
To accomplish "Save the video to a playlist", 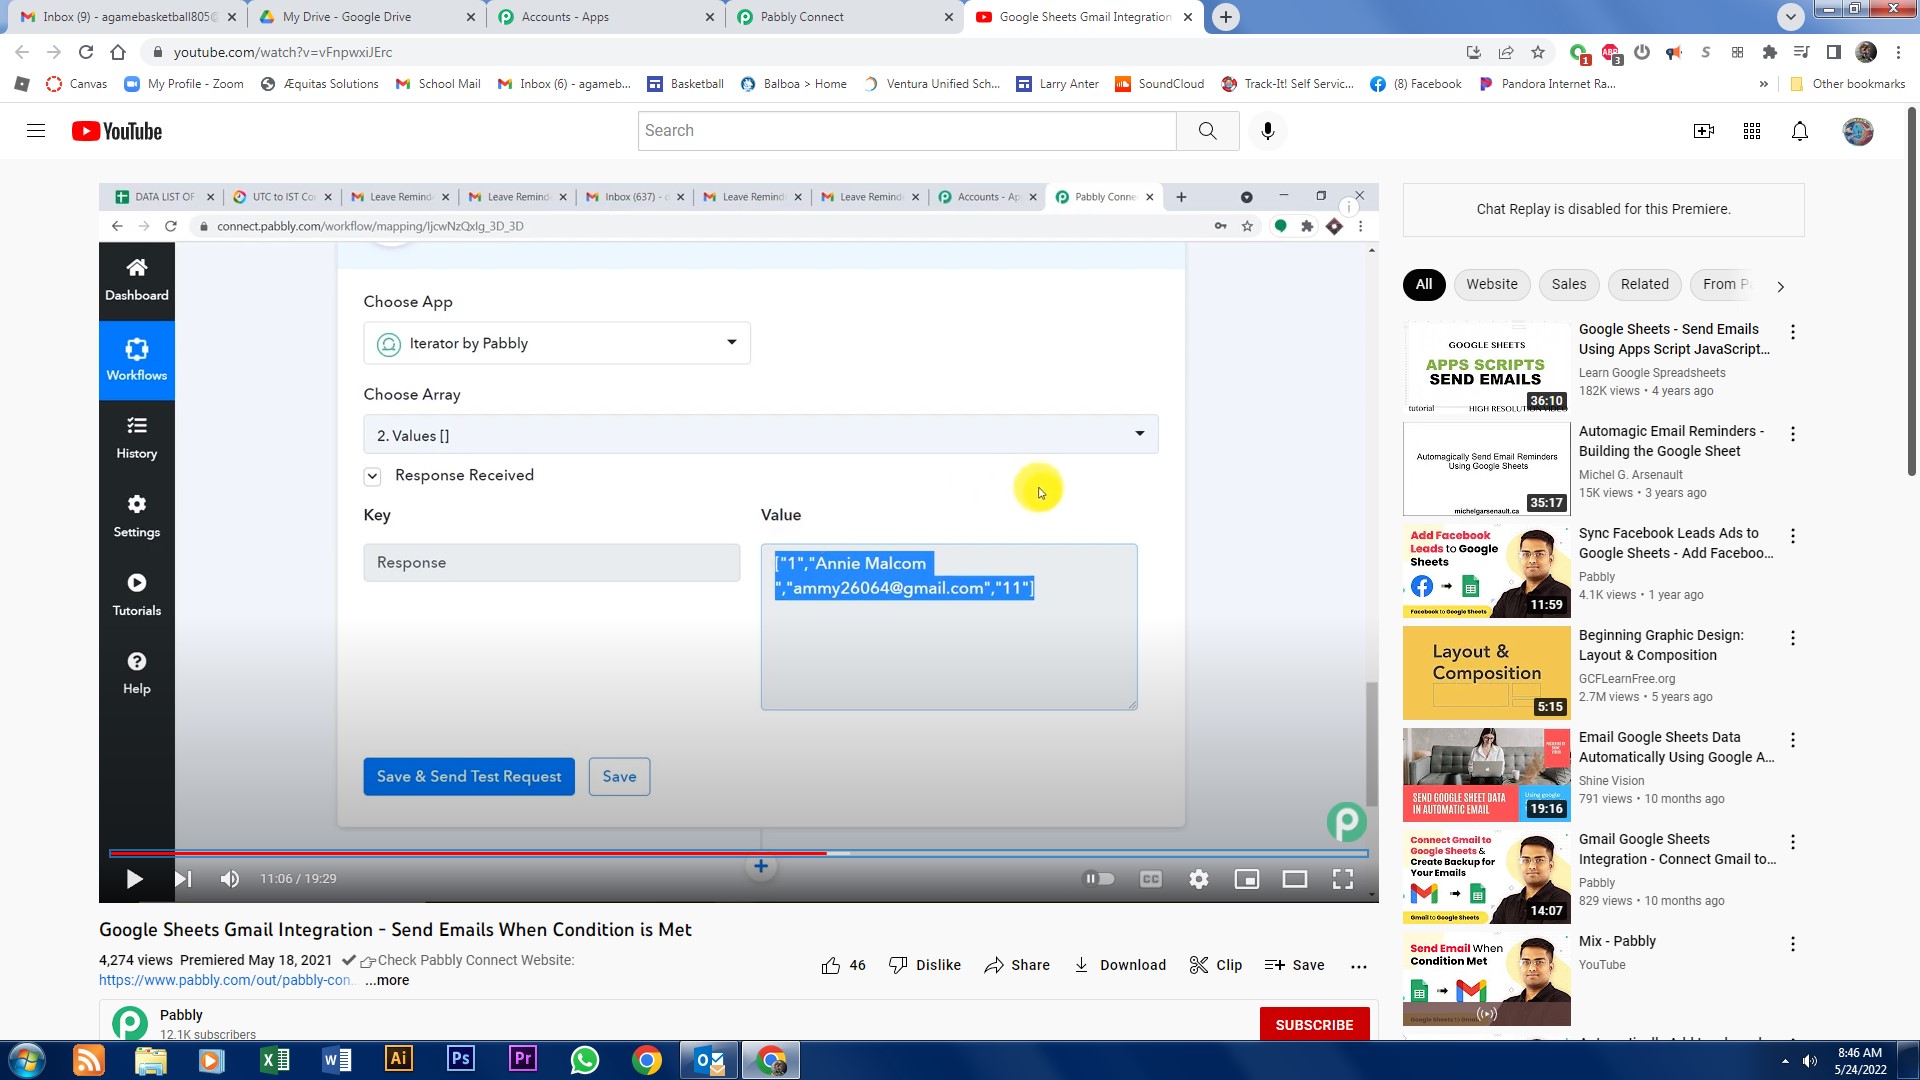I will 1295,965.
